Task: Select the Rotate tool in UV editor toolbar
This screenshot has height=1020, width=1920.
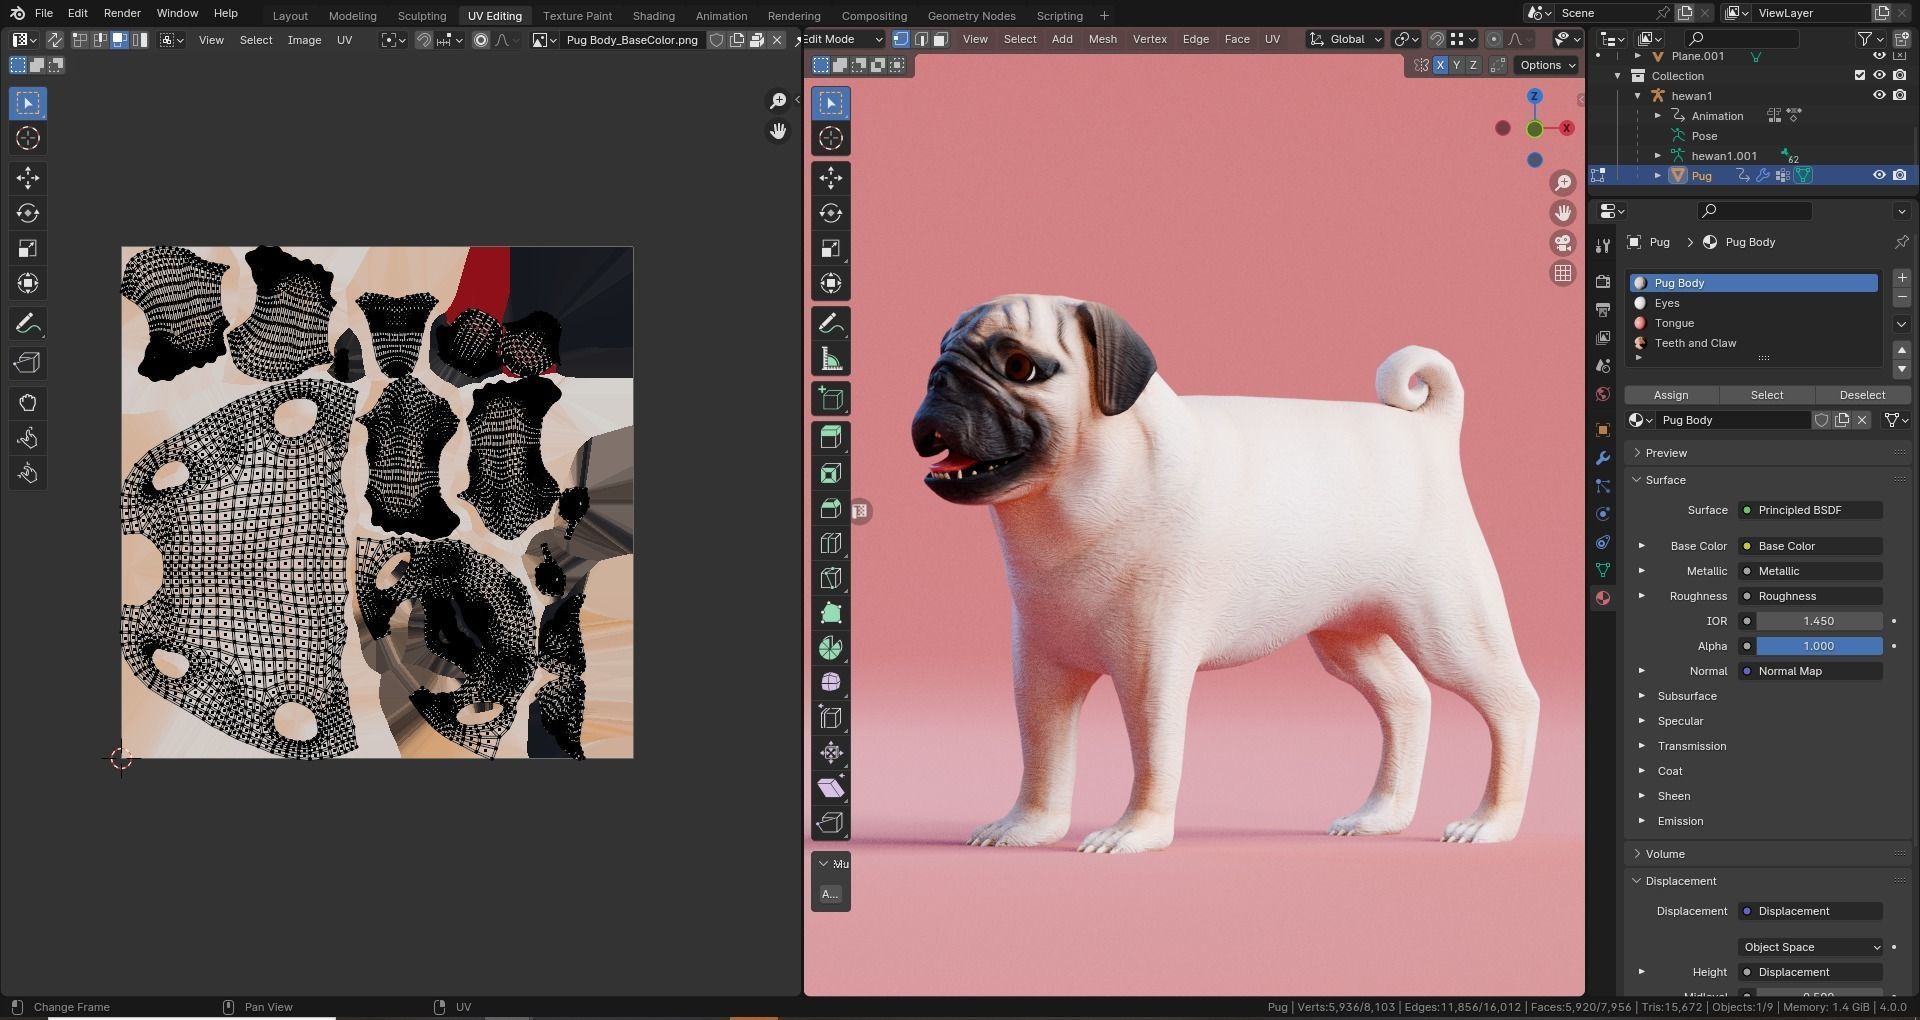Action: point(28,213)
